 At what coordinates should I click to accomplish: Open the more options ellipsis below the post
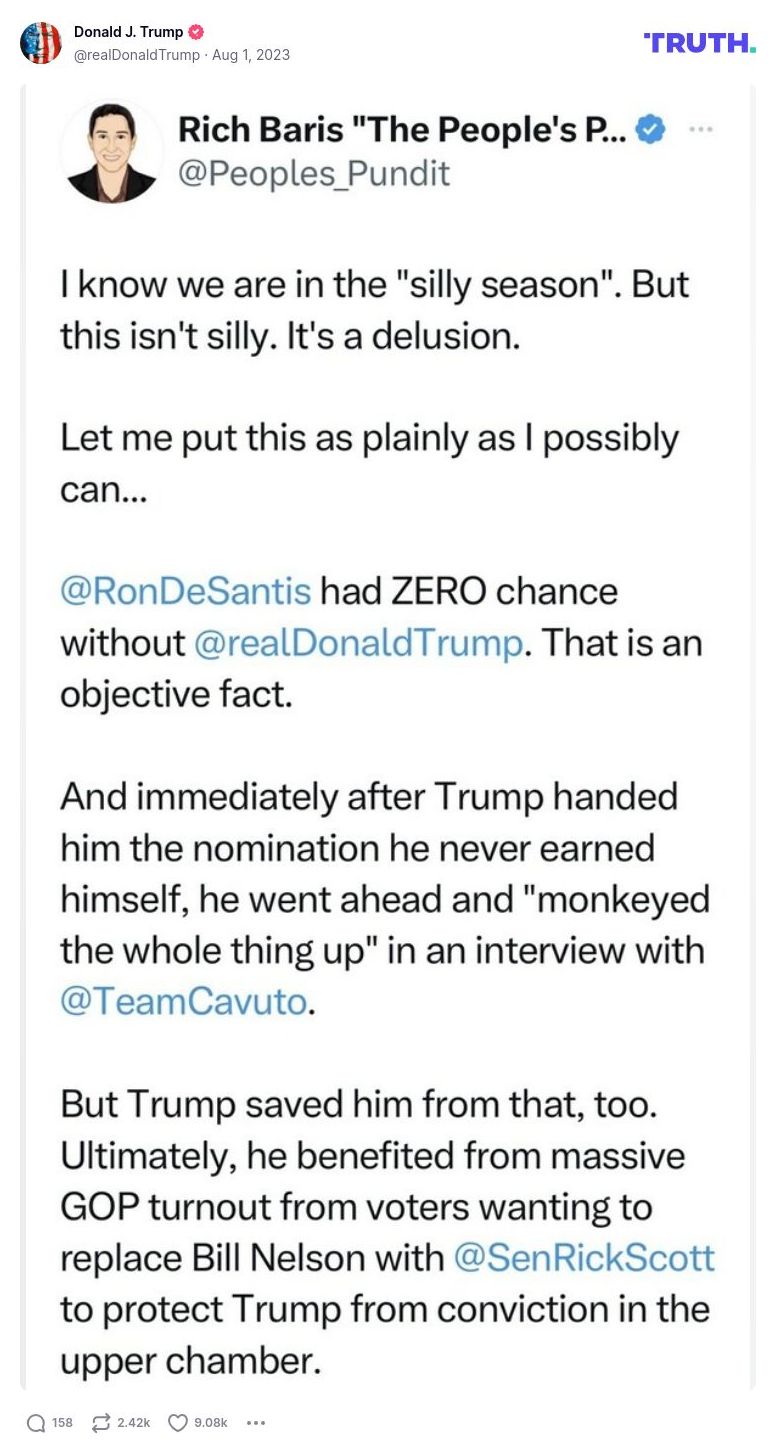click(x=256, y=1422)
